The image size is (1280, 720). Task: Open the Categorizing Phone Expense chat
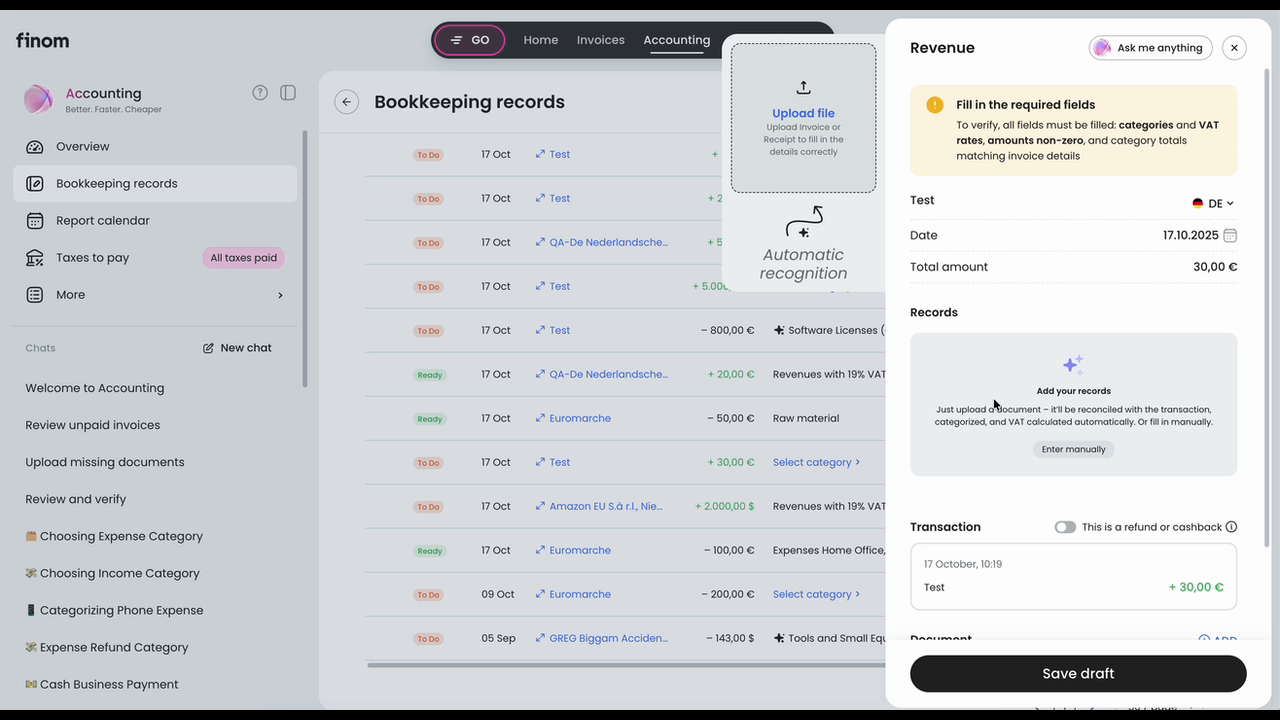[x=114, y=610]
